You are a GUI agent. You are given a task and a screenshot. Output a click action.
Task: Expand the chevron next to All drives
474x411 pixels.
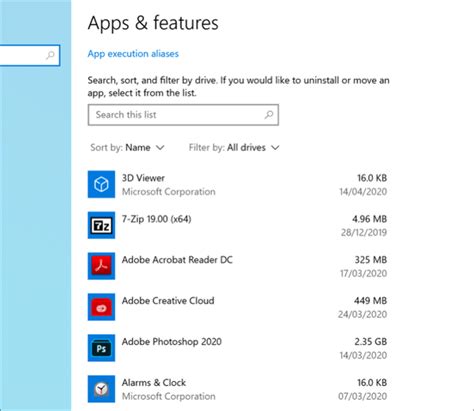275,148
